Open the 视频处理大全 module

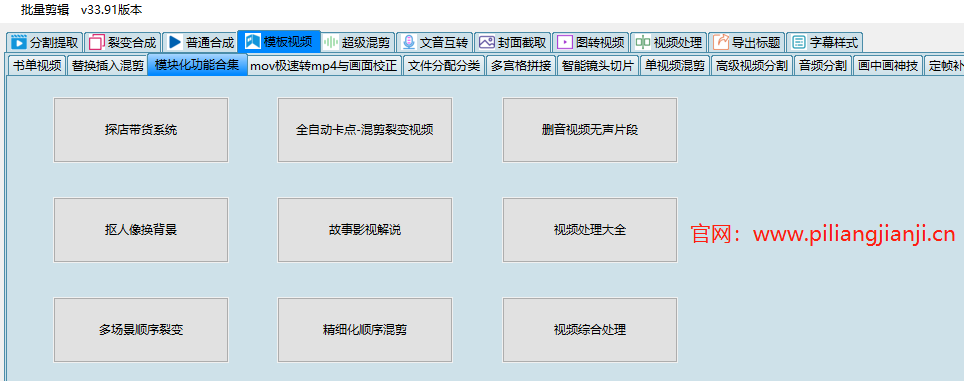590,230
